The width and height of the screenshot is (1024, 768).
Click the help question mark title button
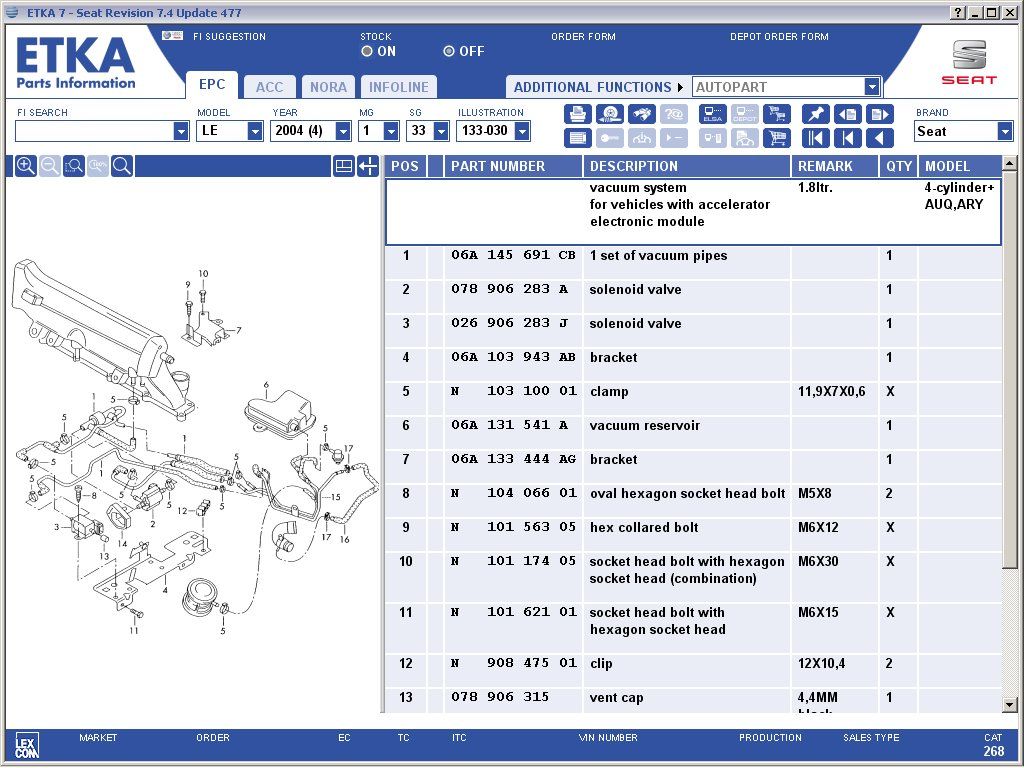(x=958, y=12)
